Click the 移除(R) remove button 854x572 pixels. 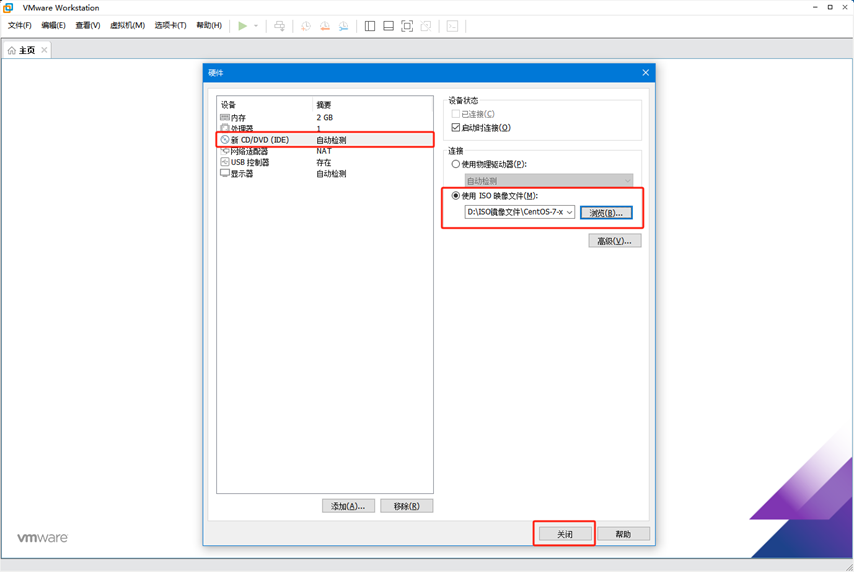coord(407,506)
